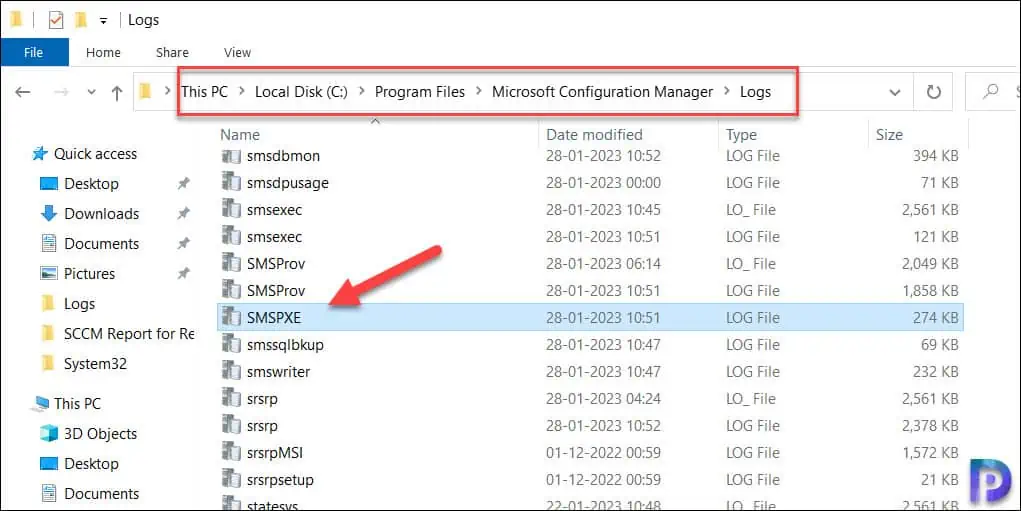Viewport: 1021px width, 511px height.
Task: Open Downloads under Quick access
Action: (x=102, y=214)
